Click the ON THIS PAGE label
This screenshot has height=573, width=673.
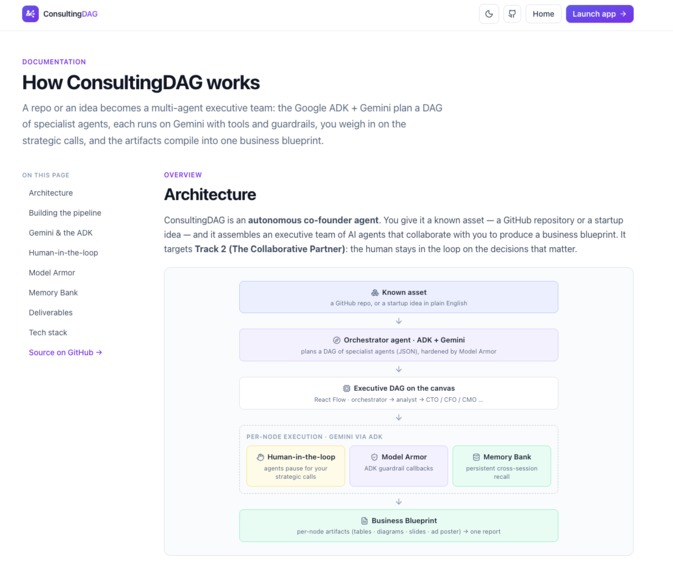pyautogui.click(x=46, y=175)
